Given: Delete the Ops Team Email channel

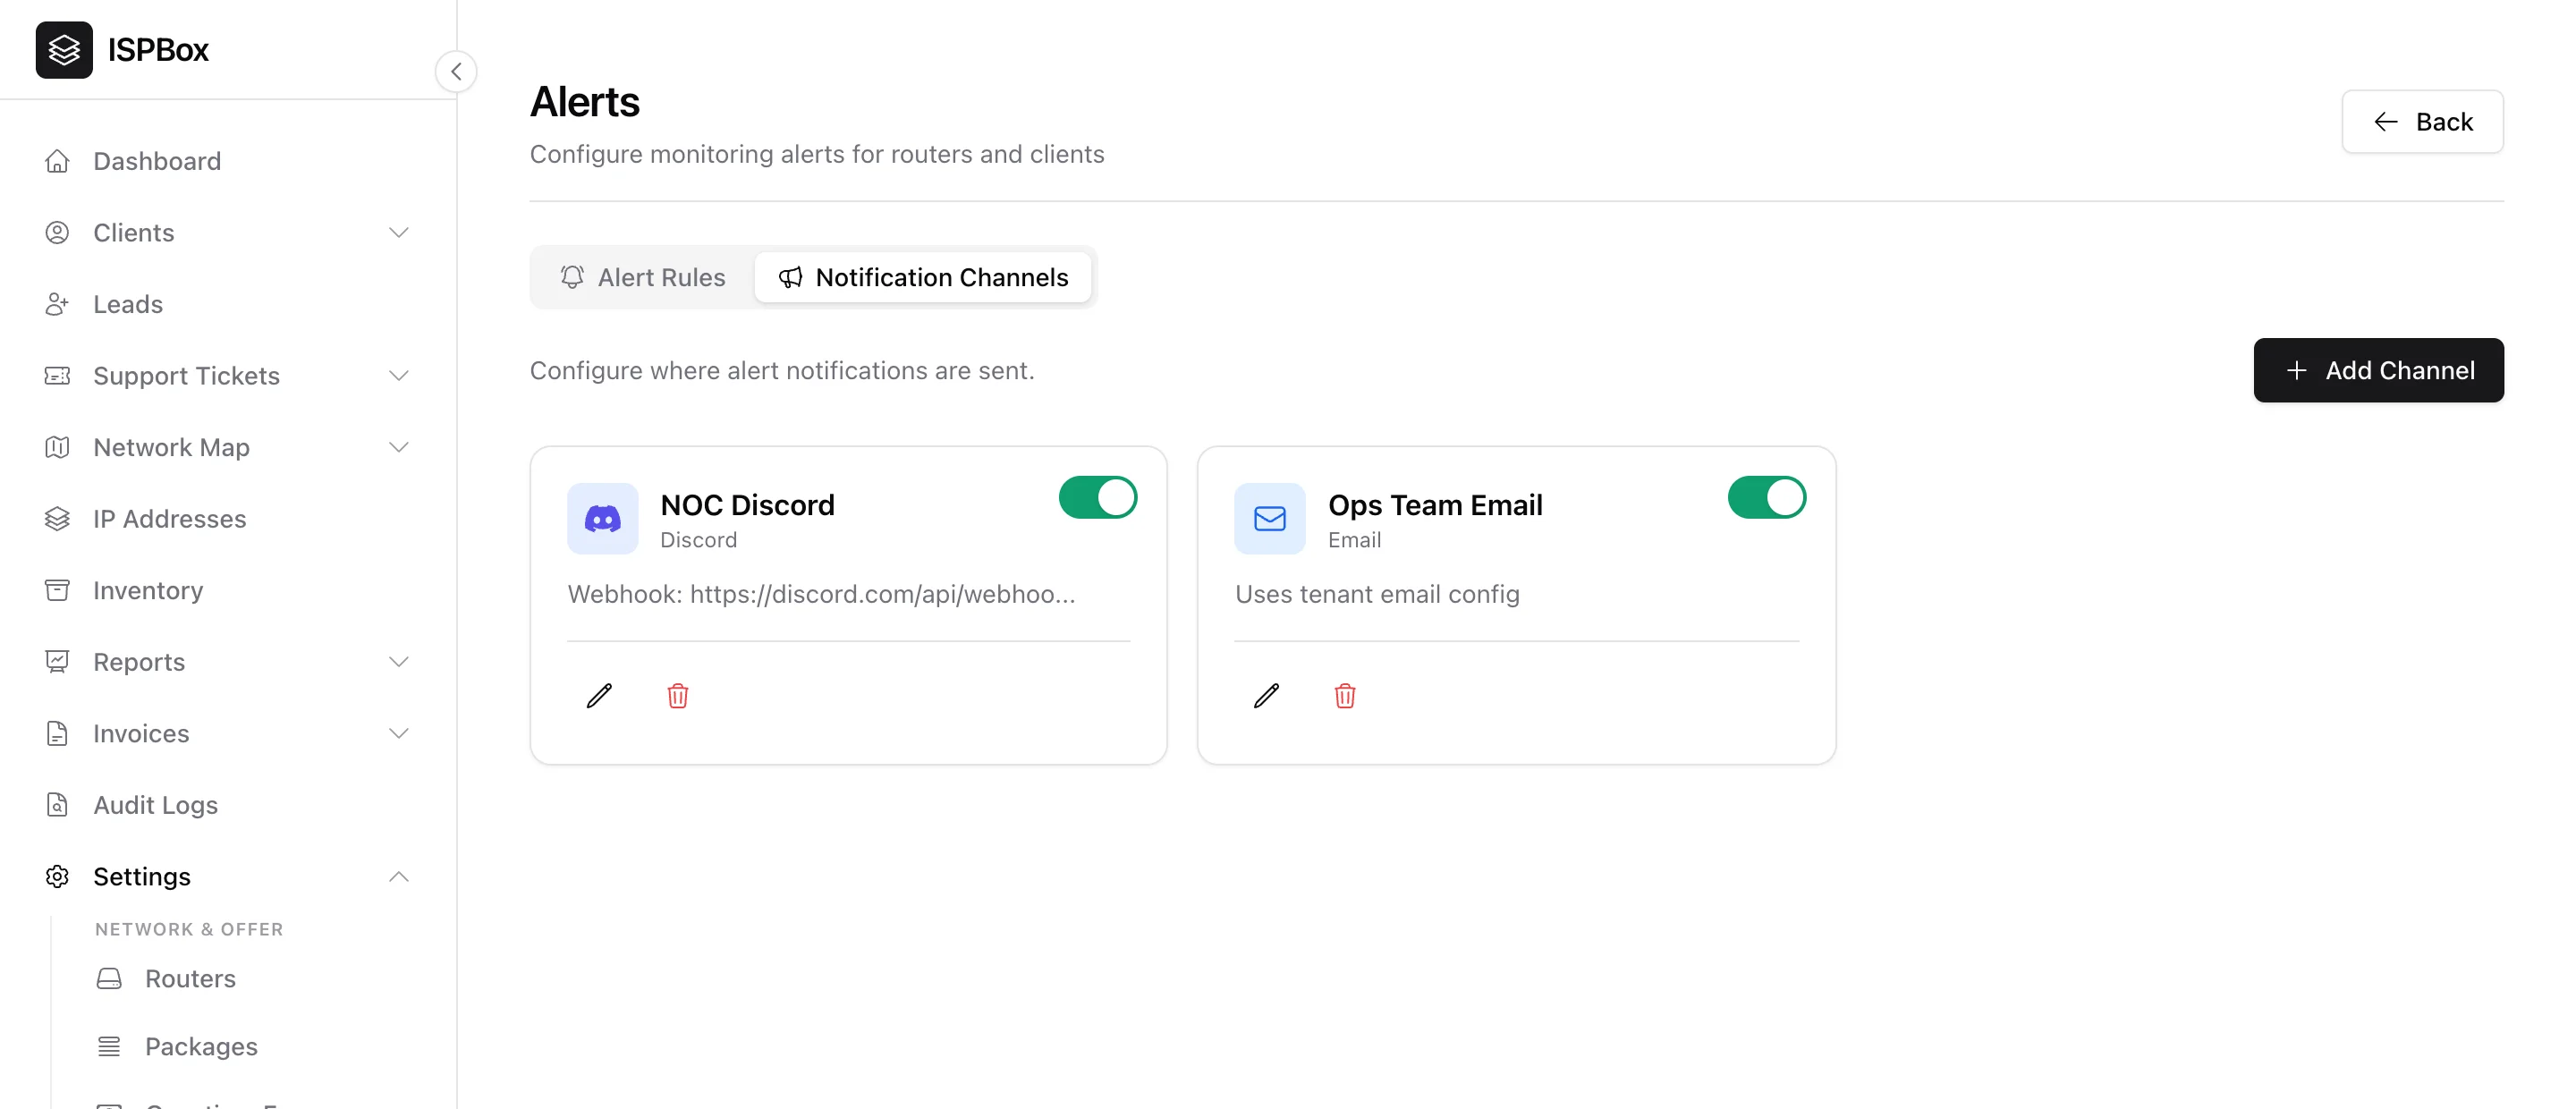Looking at the screenshot, I should (1345, 695).
